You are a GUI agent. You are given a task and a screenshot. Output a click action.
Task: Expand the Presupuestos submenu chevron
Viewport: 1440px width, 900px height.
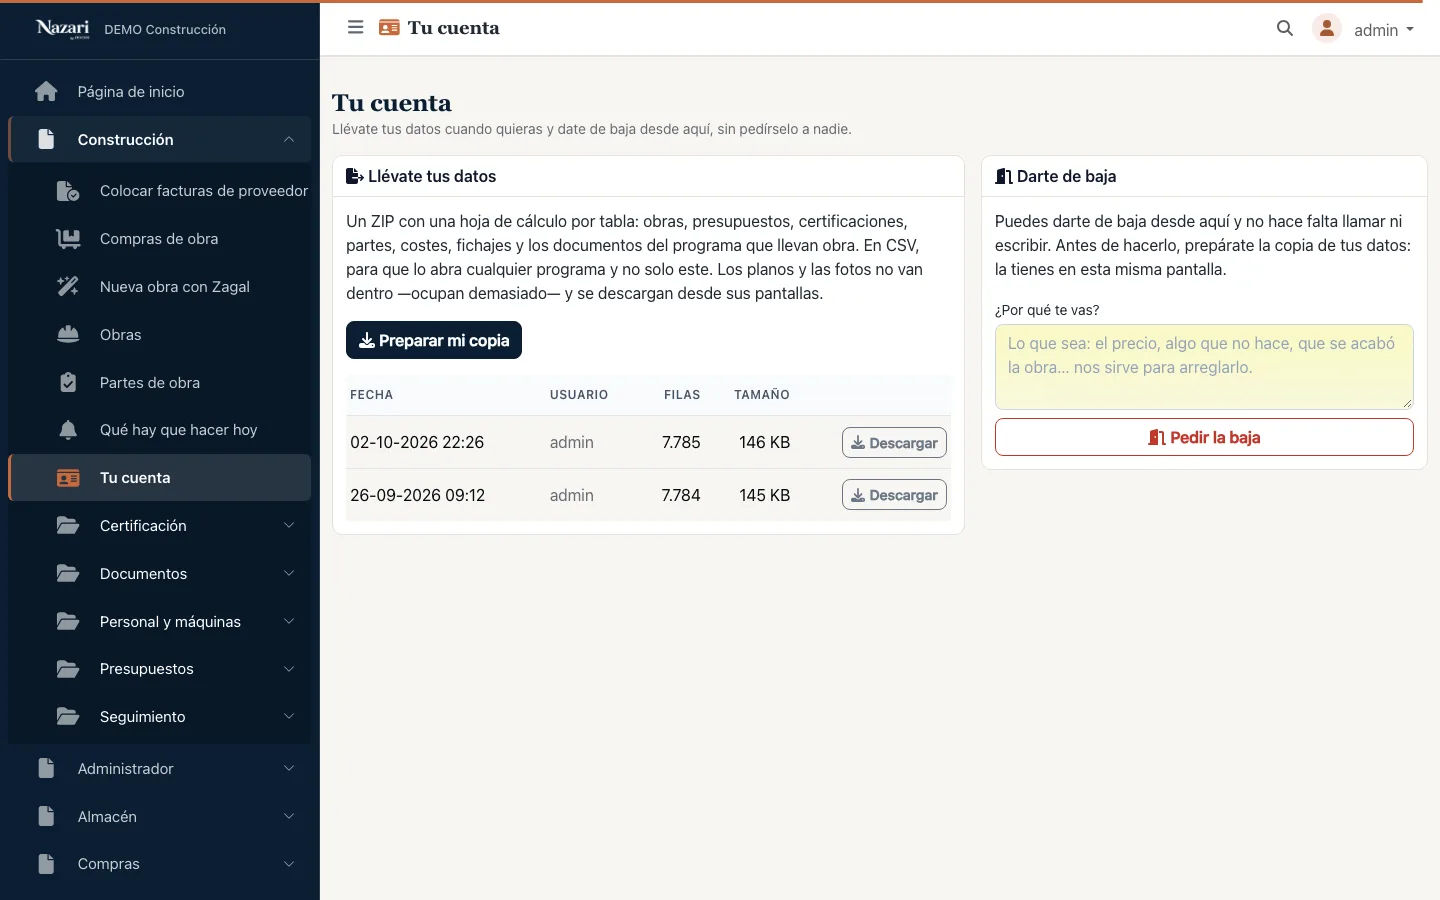289,669
